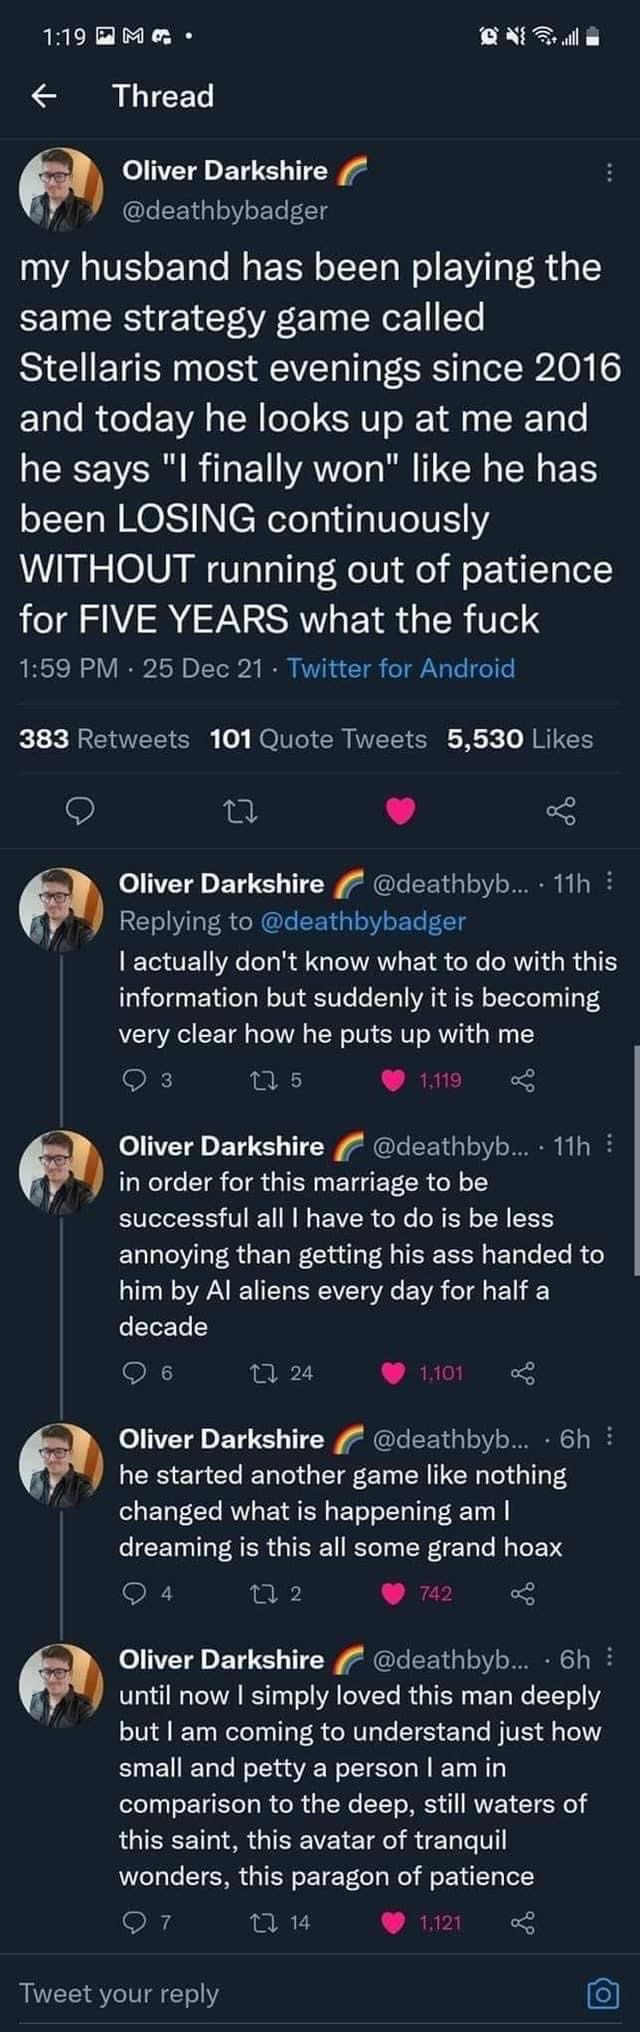
Task: Tap the back arrow to leave the thread
Action: [x=42, y=96]
